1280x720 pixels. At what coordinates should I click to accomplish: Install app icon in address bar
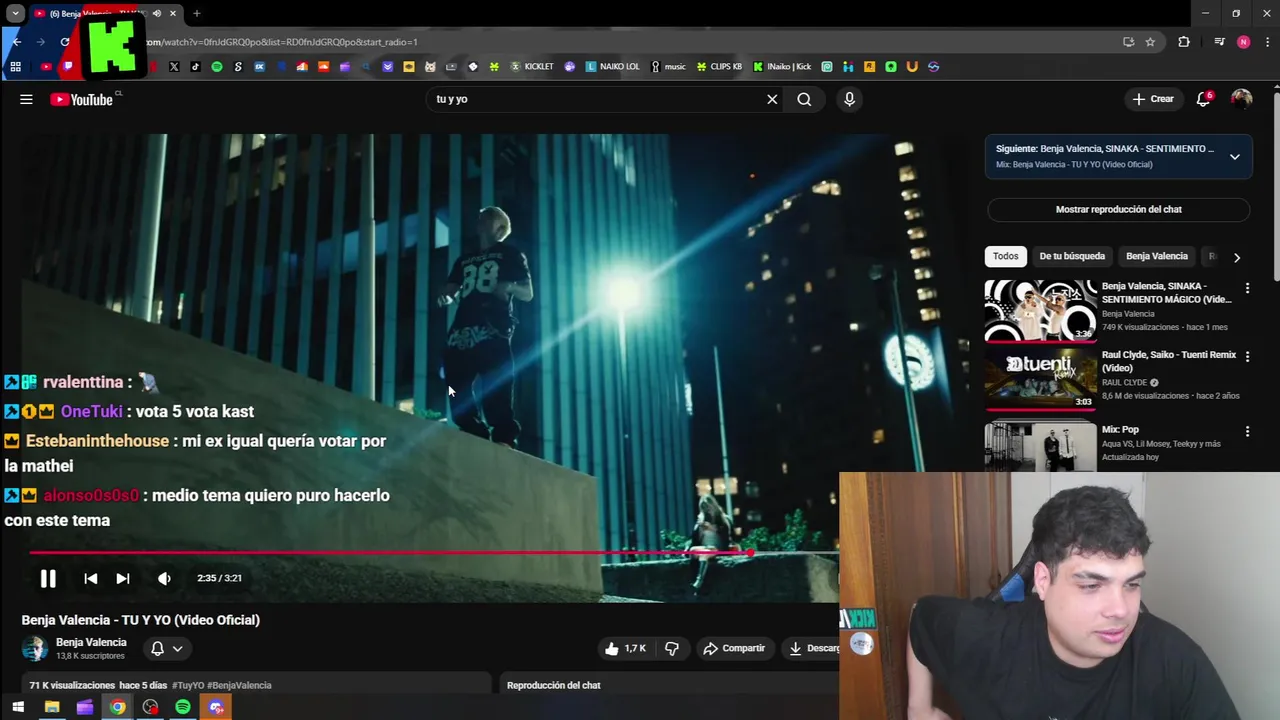pos(1128,42)
